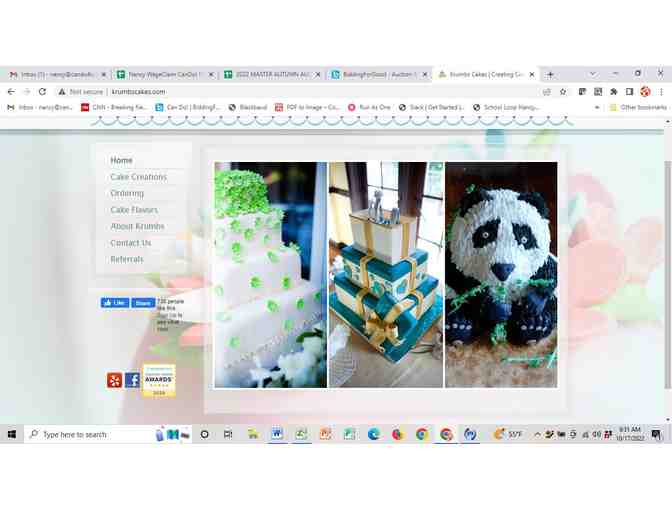
Task: Switch to the BiddingForGood Auction tab
Action: coord(379,74)
